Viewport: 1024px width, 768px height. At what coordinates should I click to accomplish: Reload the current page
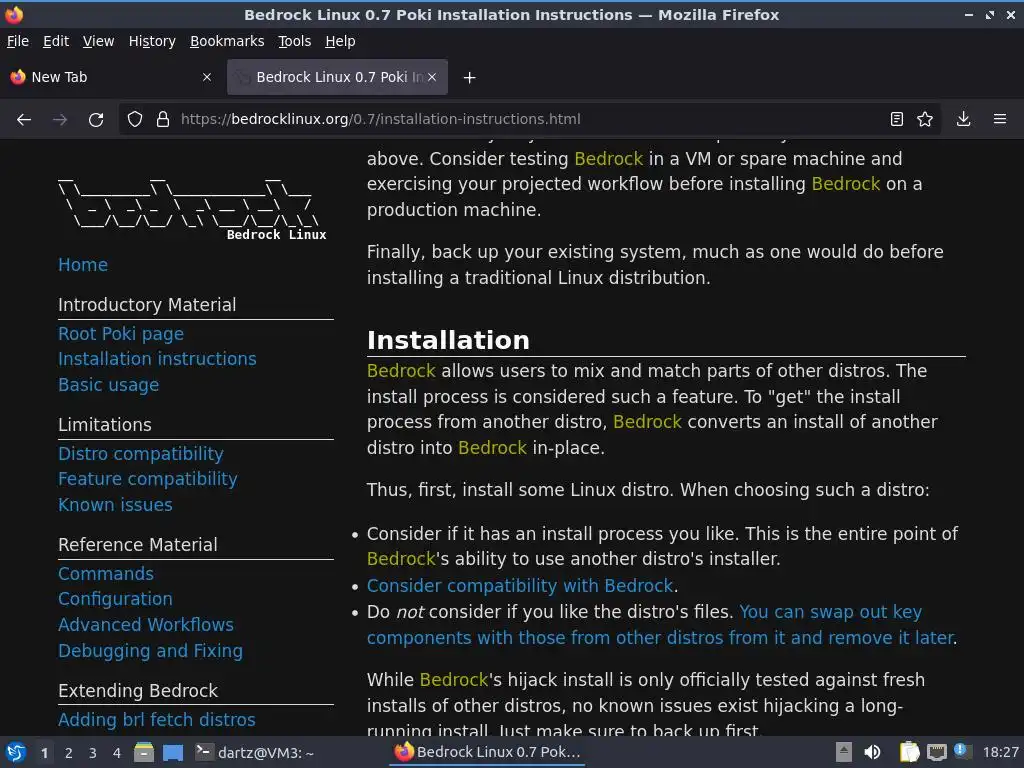tap(96, 120)
